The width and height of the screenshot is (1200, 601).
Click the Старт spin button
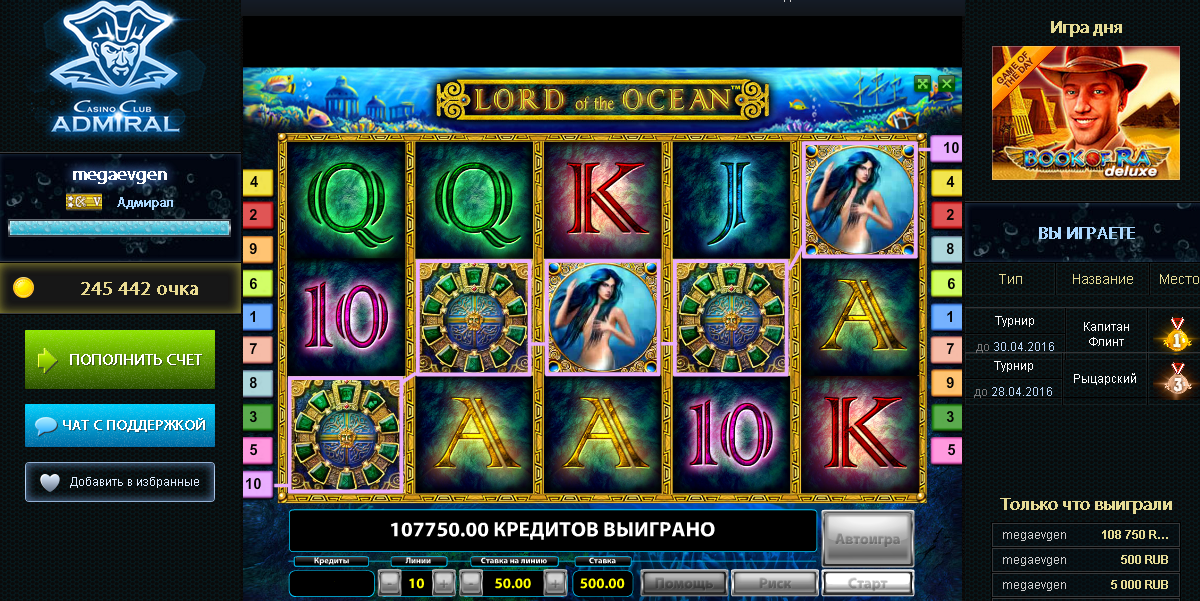[x=868, y=583]
